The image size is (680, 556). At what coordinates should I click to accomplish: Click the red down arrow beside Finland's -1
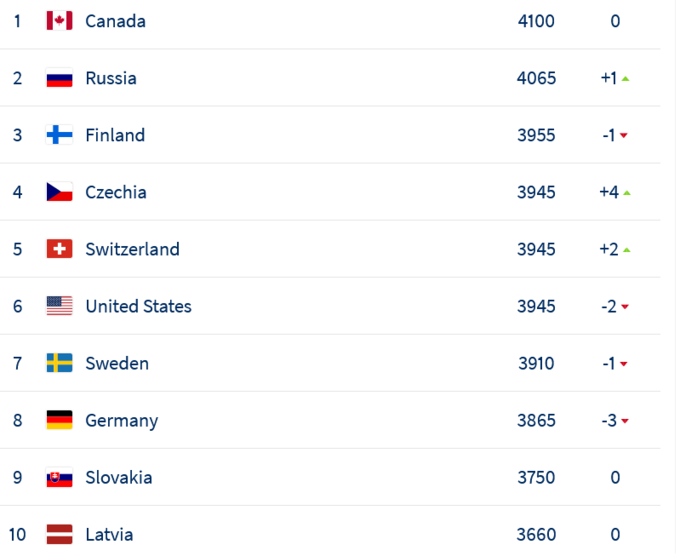pyautogui.click(x=624, y=136)
